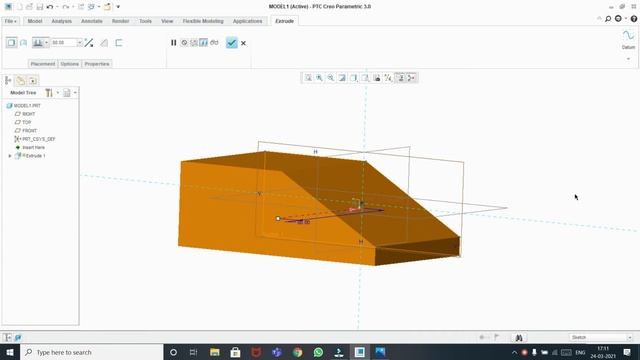Viewport: 640px width, 360px height.
Task: Switch to the Annotate ribbon tab
Action: [x=92, y=21]
